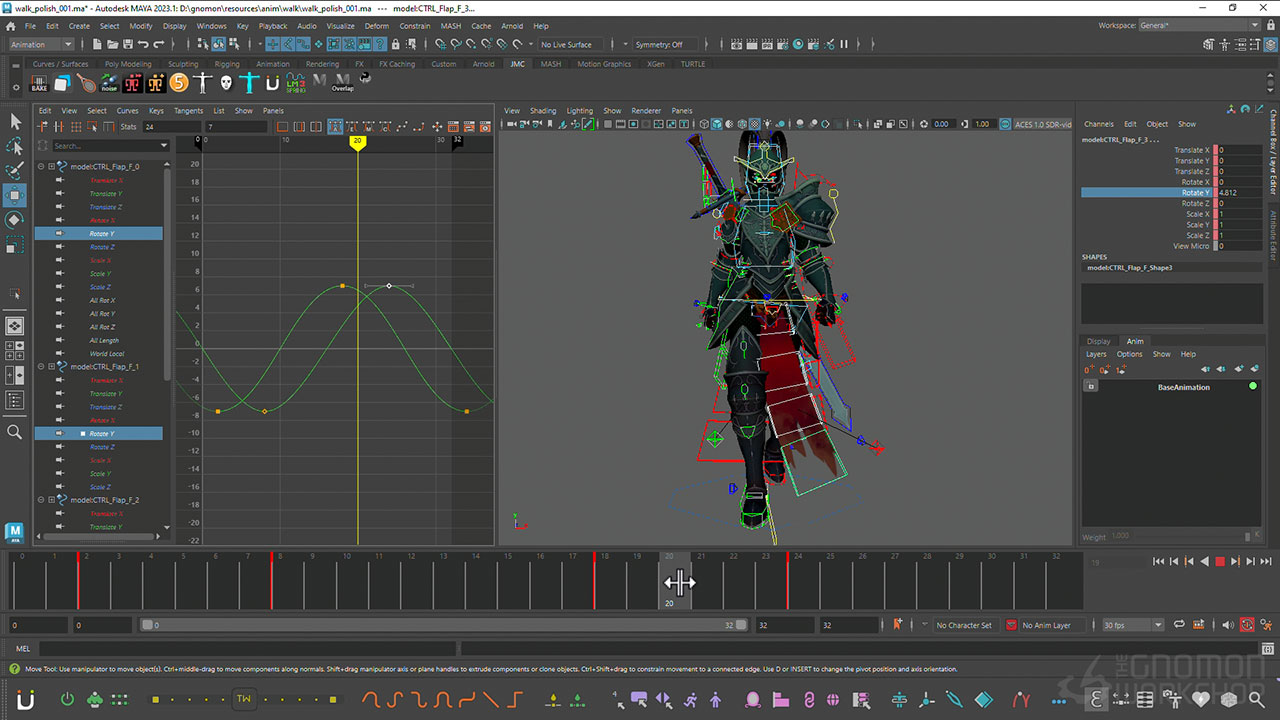Click the LM3 Spring shelf icon

click(x=295, y=83)
